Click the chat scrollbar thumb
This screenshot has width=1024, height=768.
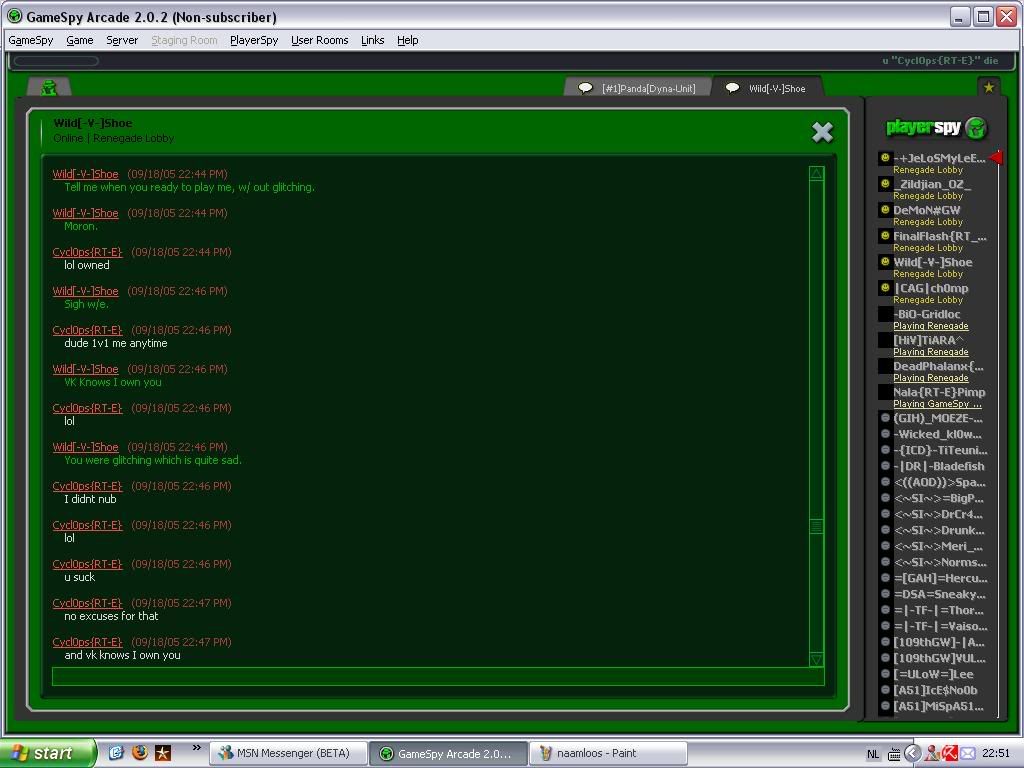(x=816, y=526)
